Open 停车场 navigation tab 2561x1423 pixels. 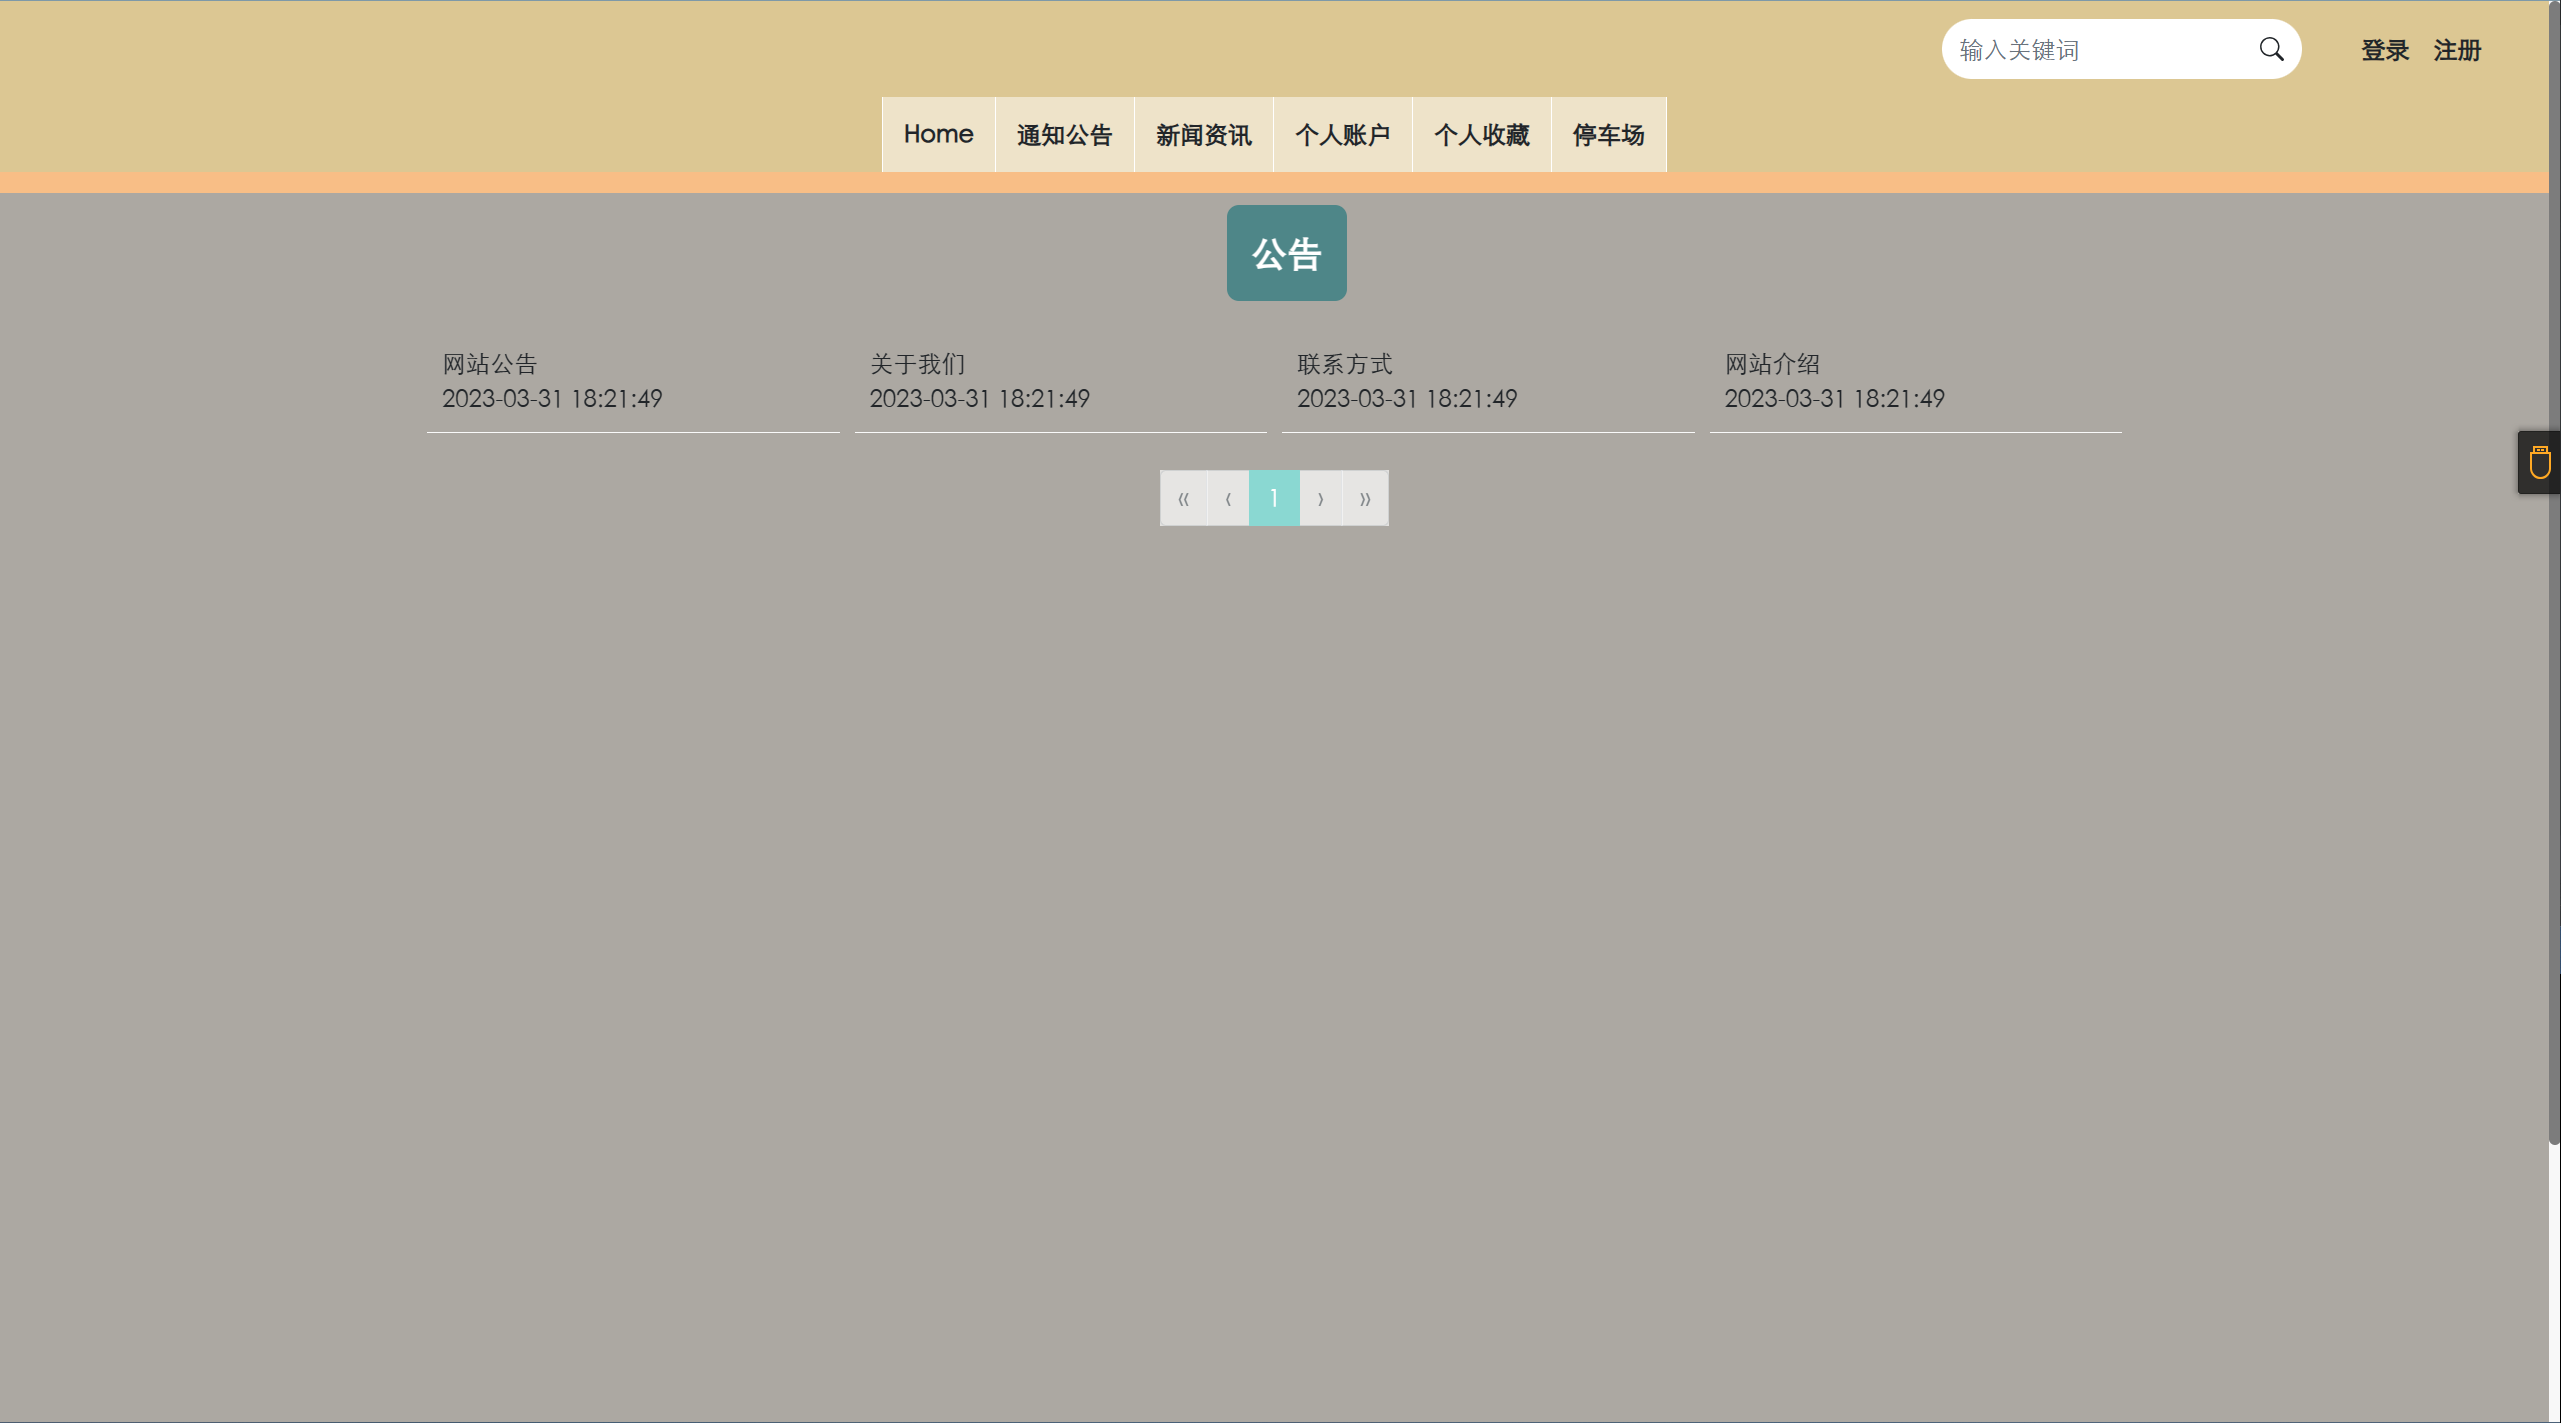tap(1608, 134)
